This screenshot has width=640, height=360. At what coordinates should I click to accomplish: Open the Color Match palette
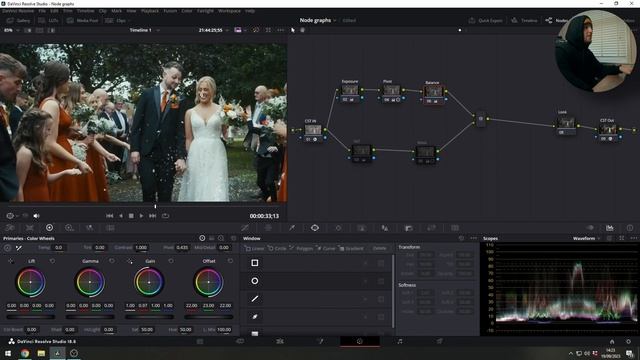[30, 228]
